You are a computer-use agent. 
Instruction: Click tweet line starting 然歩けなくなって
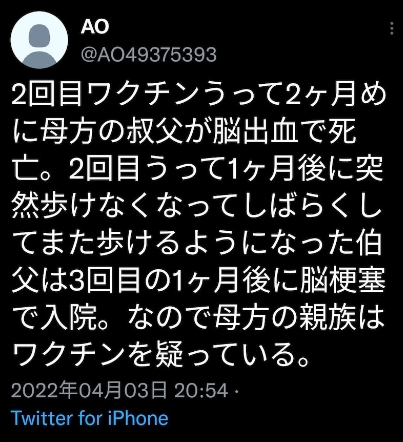[197, 206]
